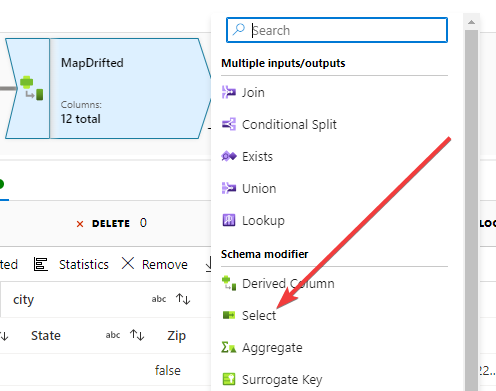Sort the State column using arrows
496x391 pixels.
(x=137, y=335)
